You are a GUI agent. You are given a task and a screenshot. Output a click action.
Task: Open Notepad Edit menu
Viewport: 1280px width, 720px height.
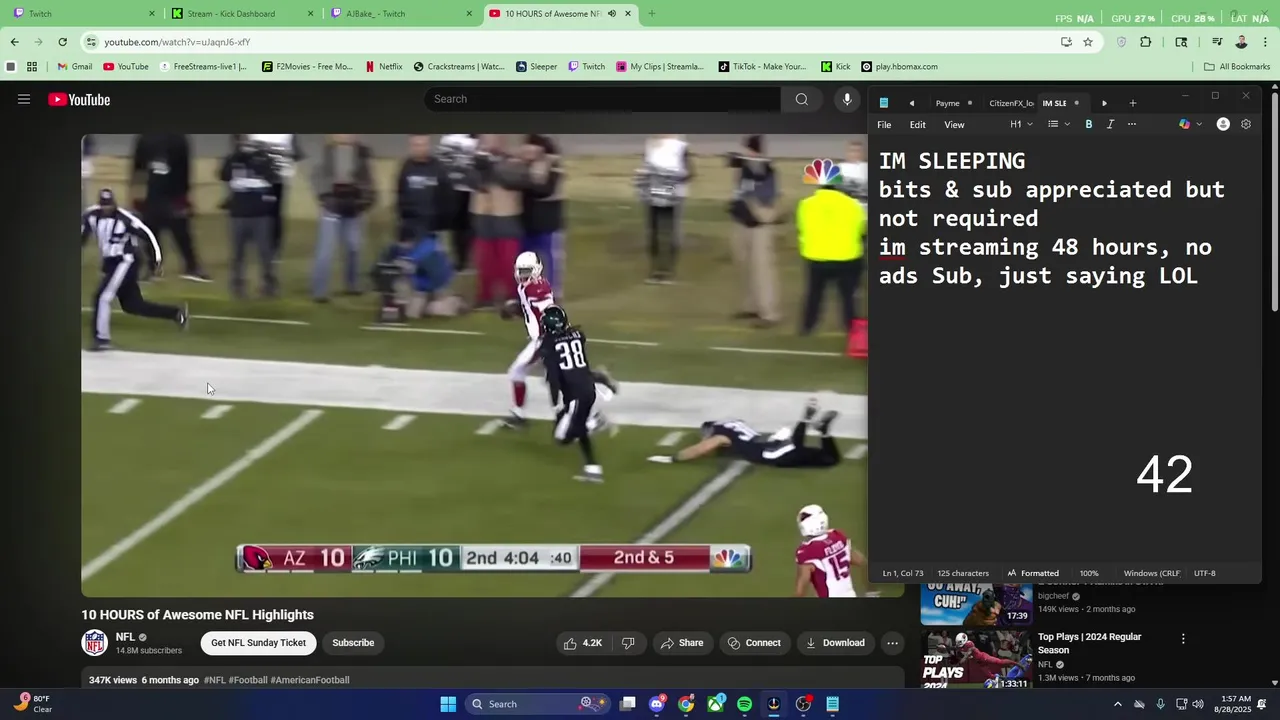(917, 125)
